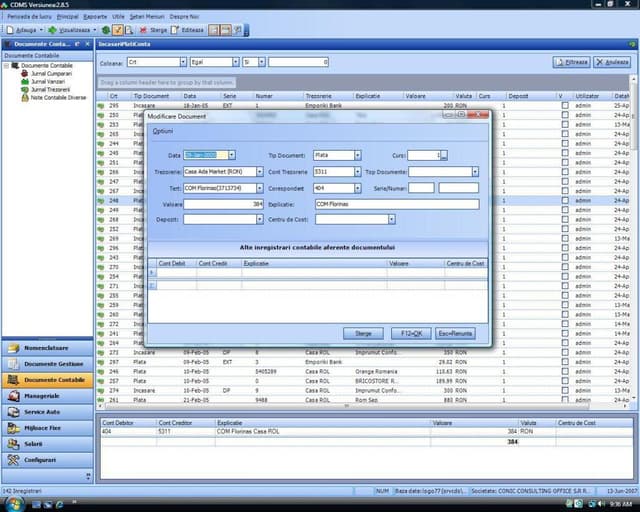
Task: Expand the Tip Document dropdown
Action: tap(357, 155)
